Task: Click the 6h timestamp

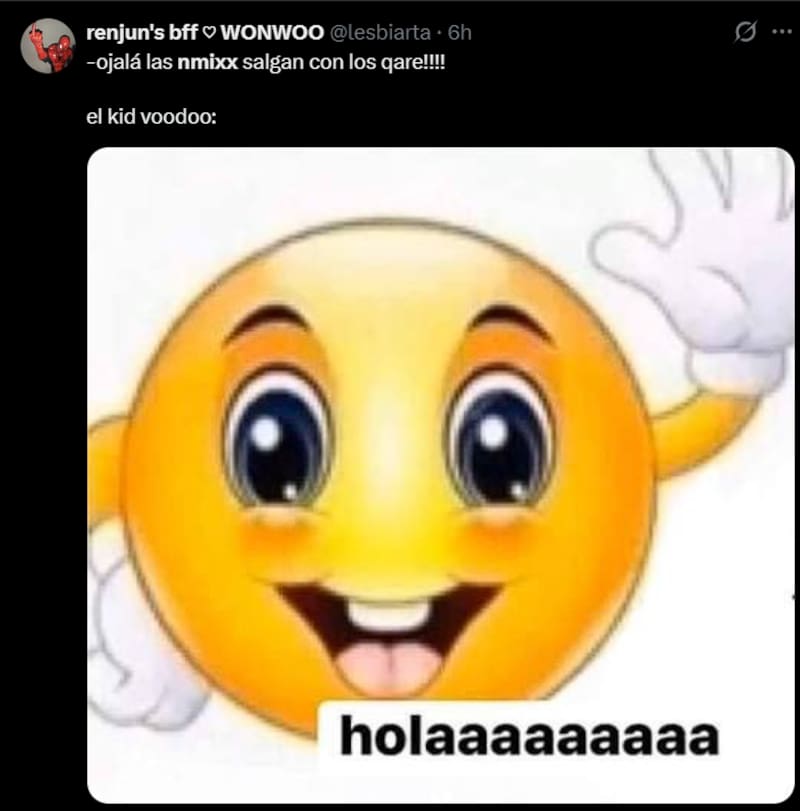Action: (459, 33)
